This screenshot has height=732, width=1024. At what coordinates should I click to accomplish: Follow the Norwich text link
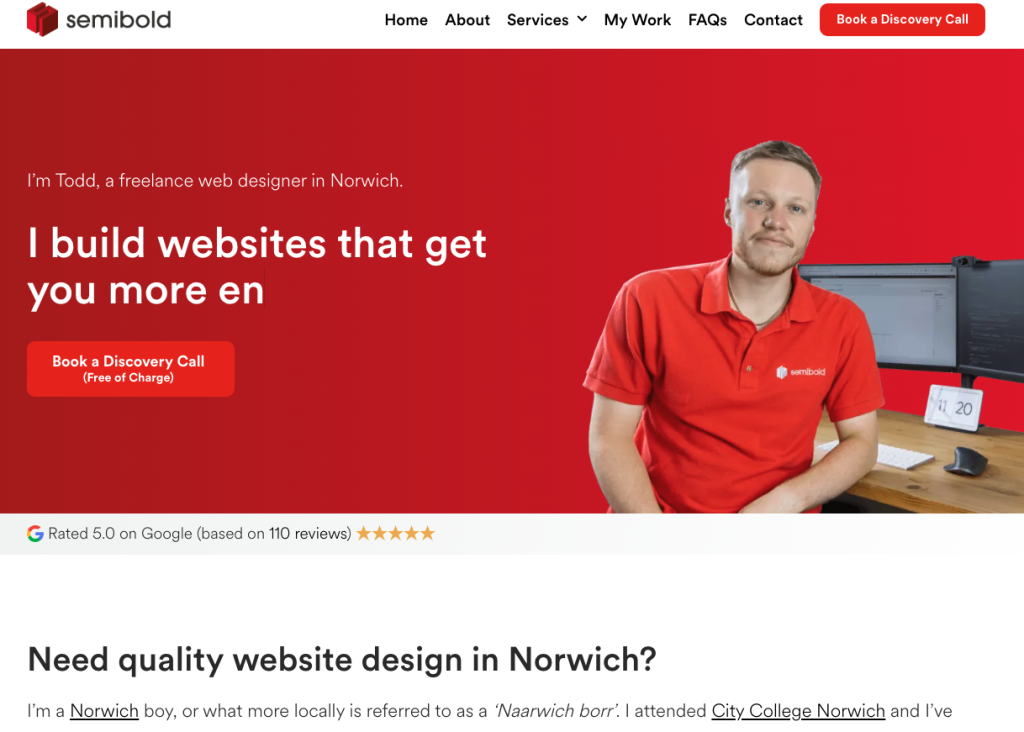(104, 710)
